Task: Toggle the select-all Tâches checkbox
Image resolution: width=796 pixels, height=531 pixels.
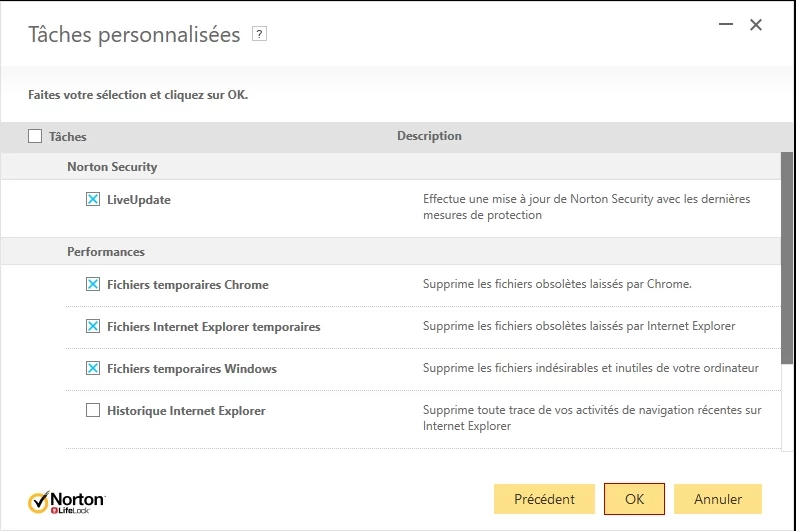Action: [x=35, y=136]
